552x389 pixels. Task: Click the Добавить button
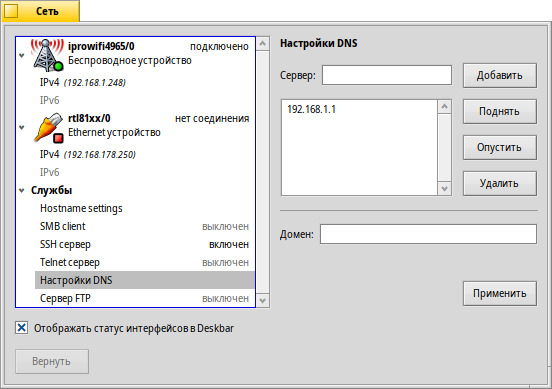pos(500,75)
